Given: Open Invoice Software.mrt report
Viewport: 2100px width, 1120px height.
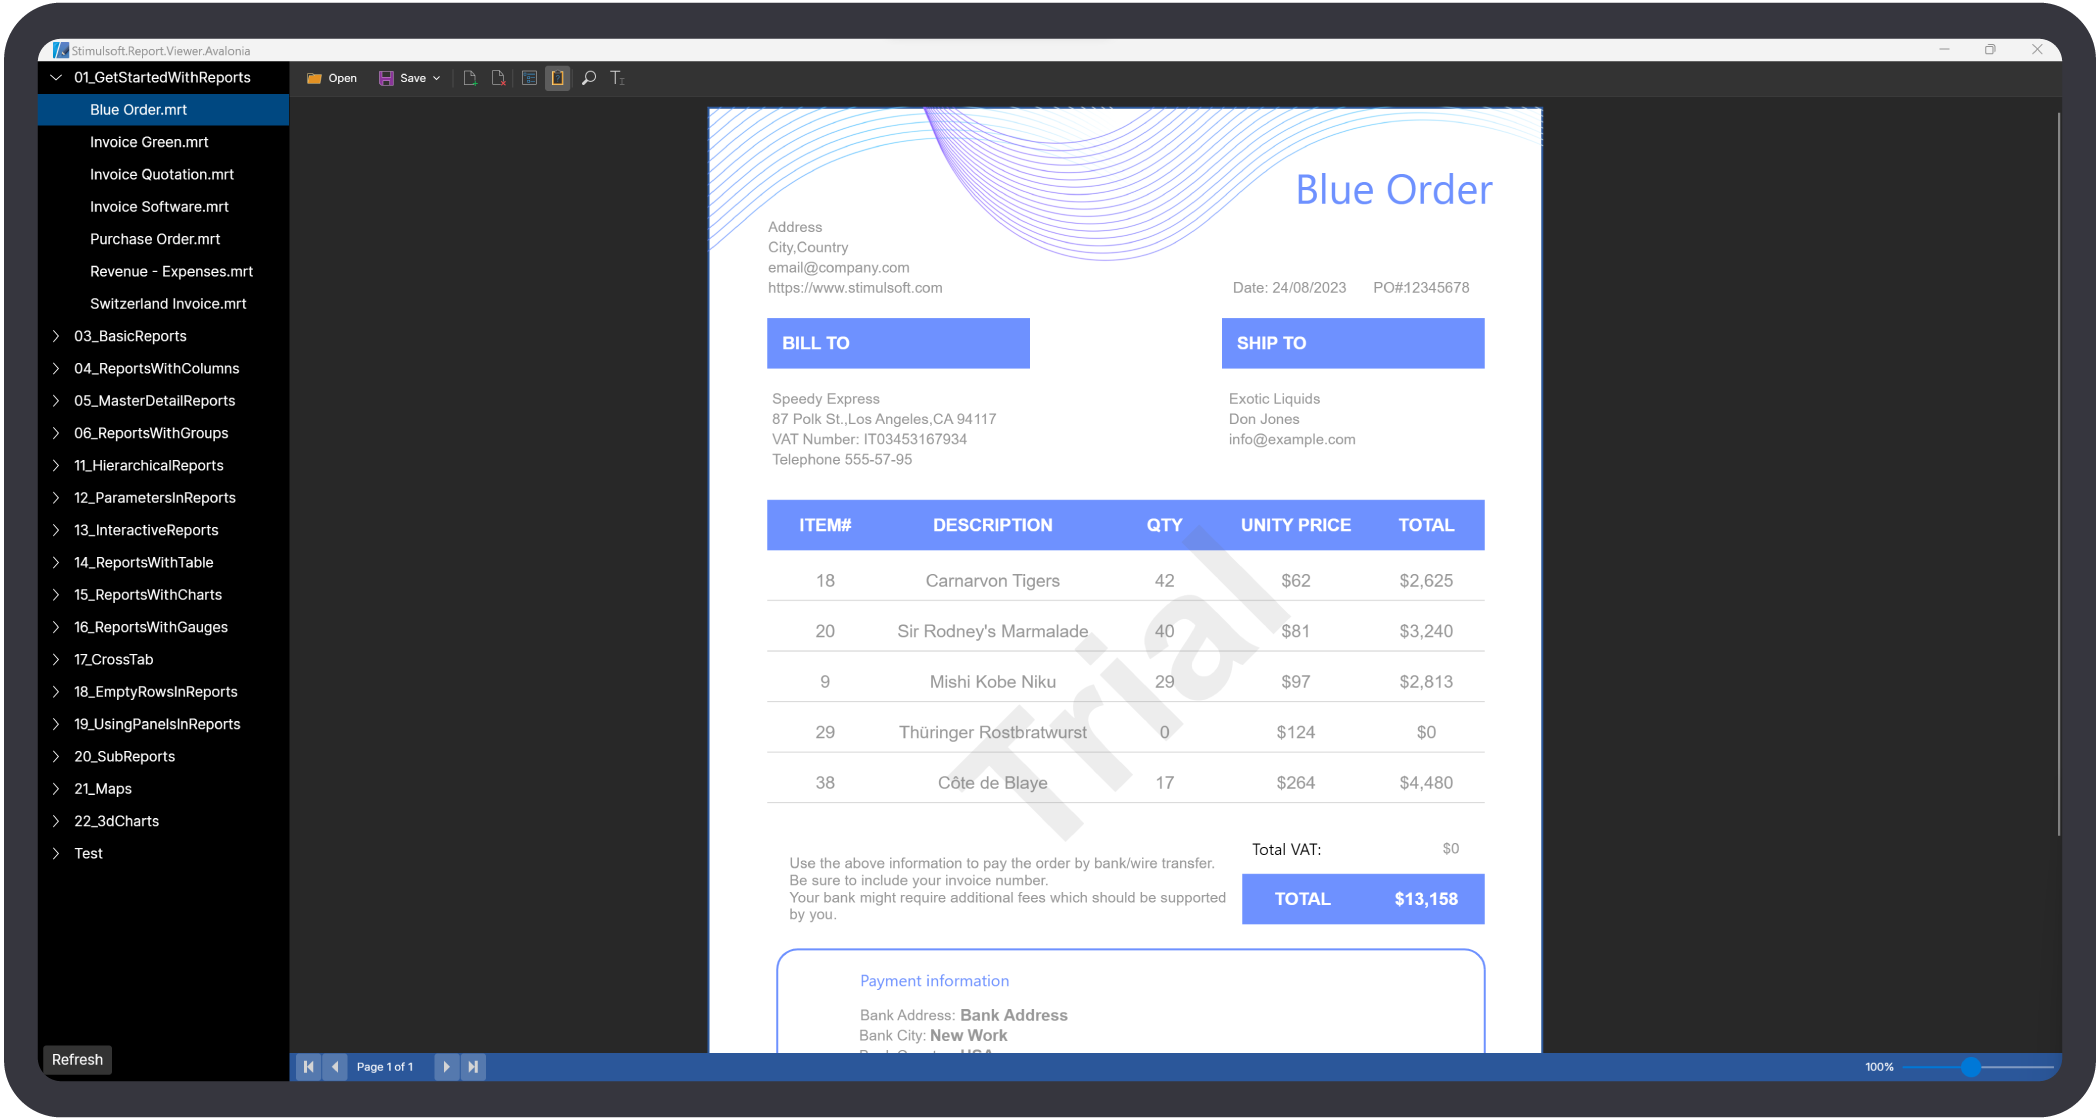Looking at the screenshot, I should tap(159, 207).
